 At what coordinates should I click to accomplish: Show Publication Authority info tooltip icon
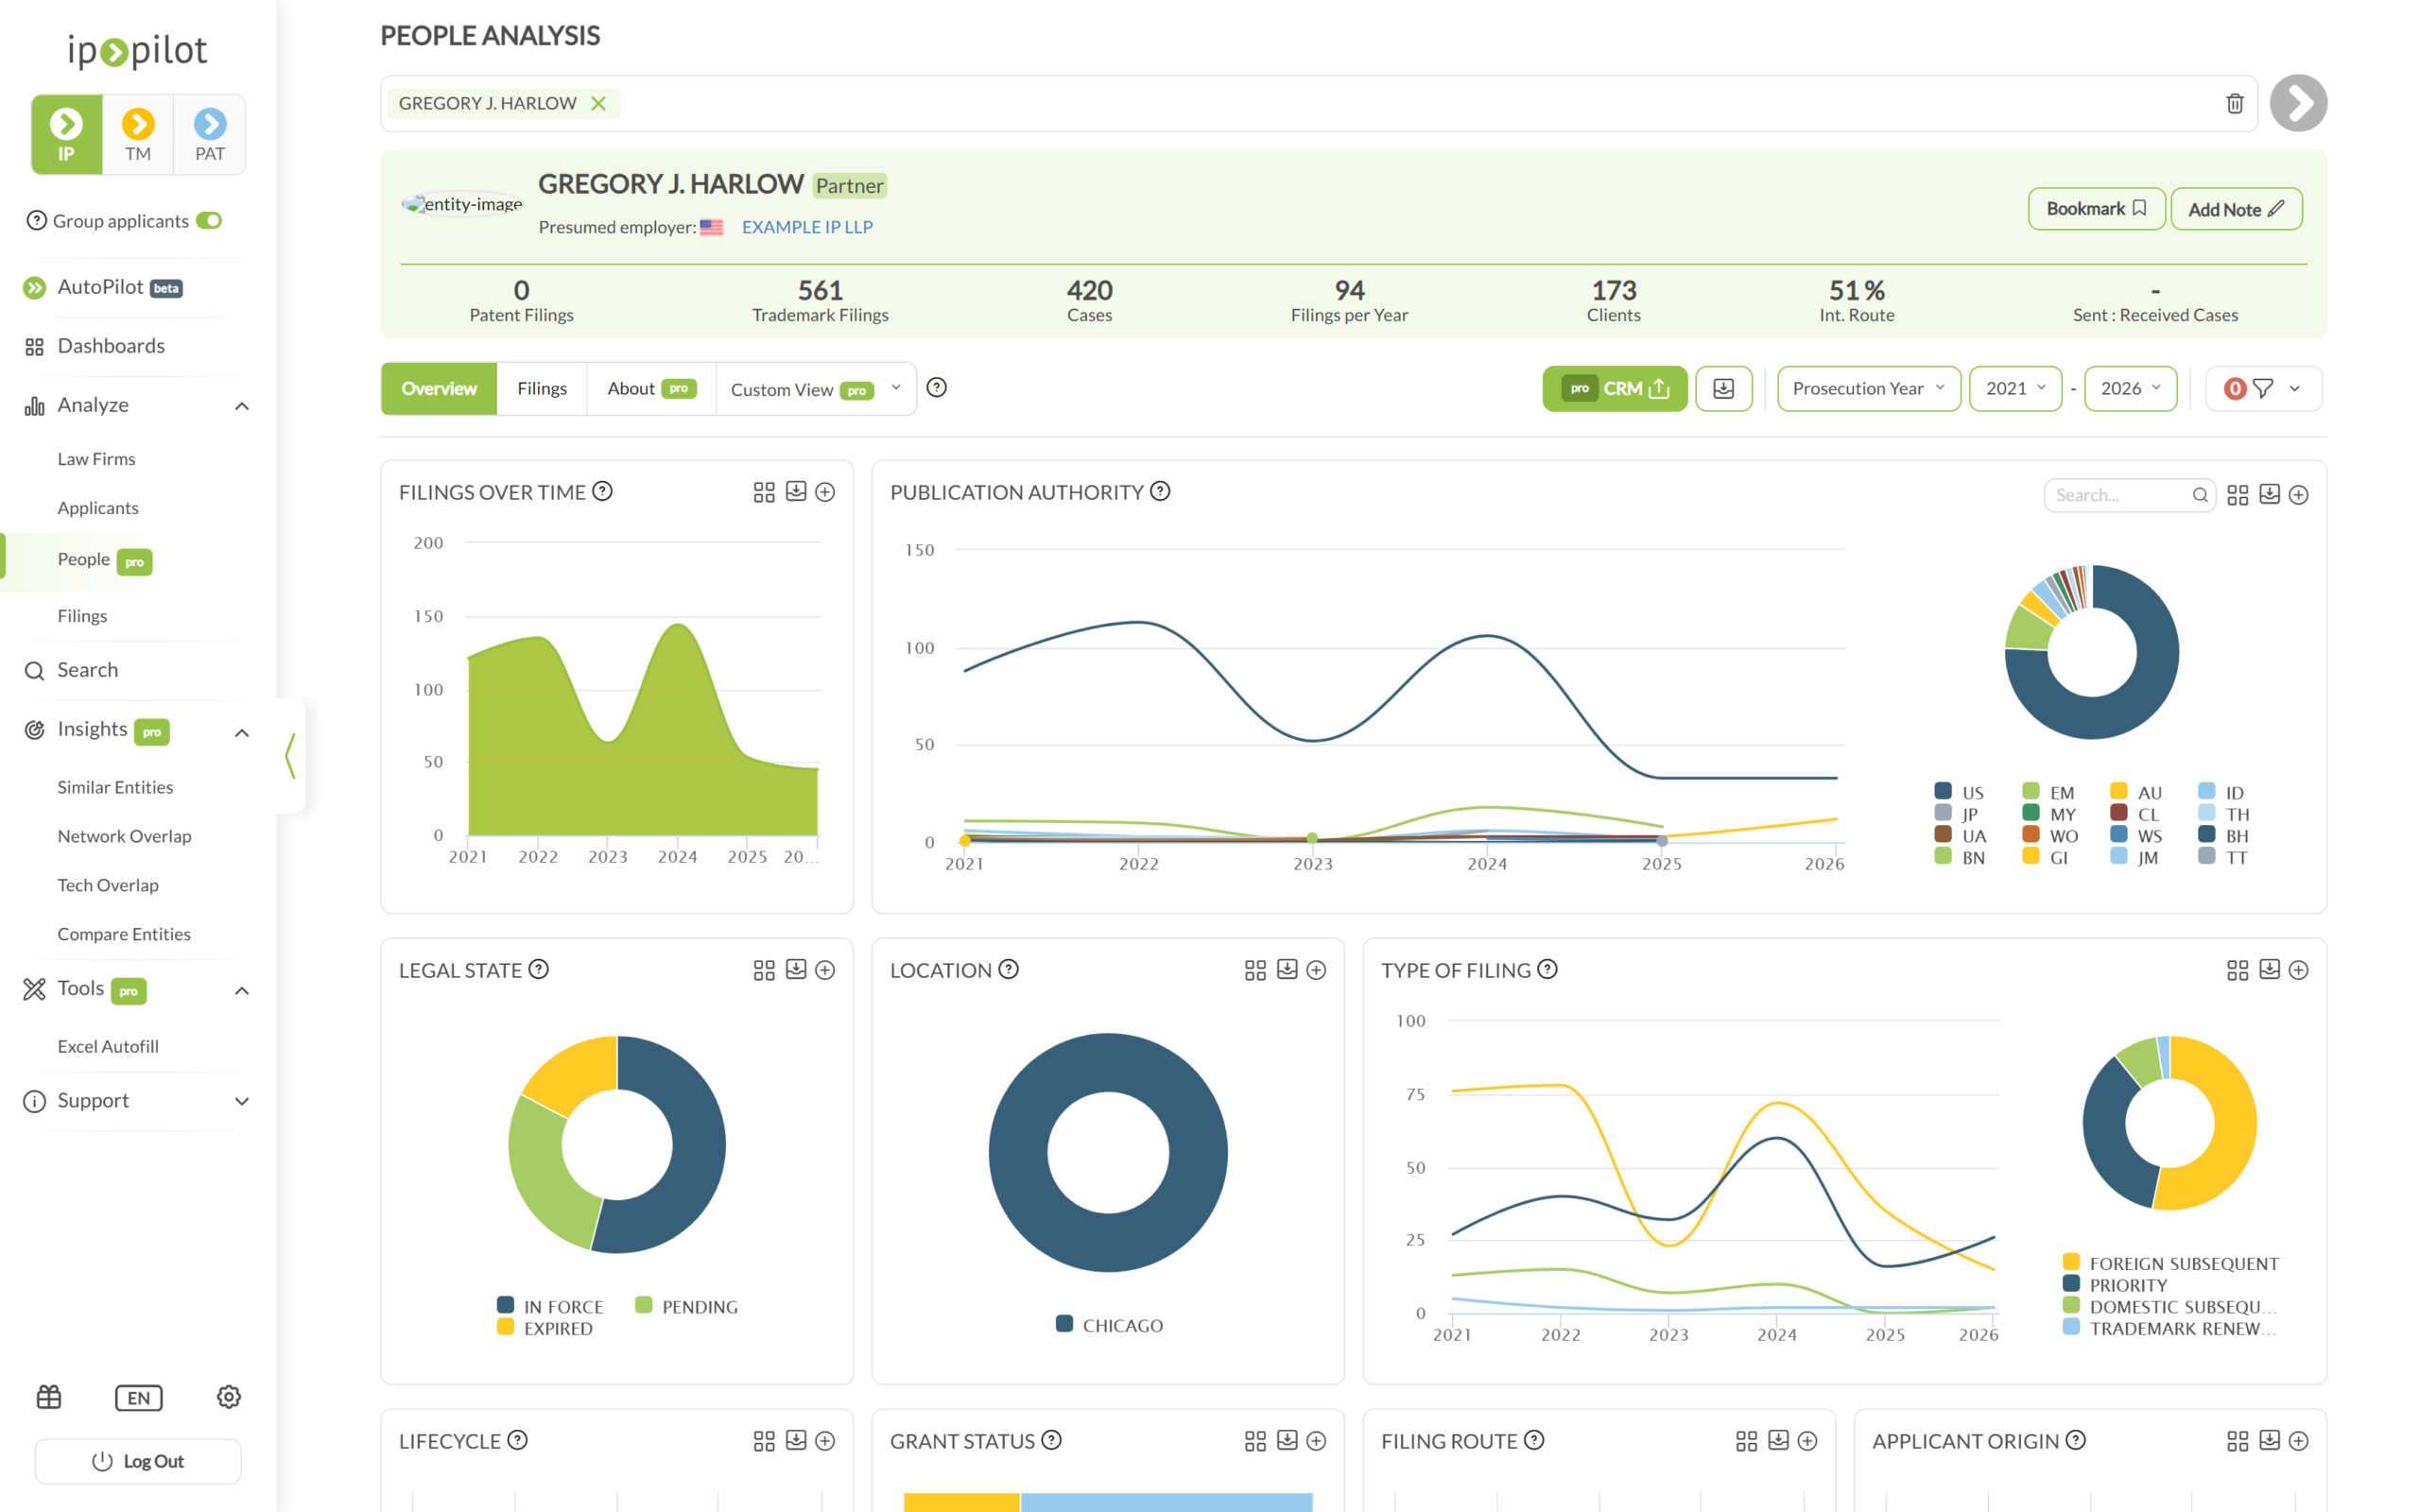pyautogui.click(x=1160, y=491)
